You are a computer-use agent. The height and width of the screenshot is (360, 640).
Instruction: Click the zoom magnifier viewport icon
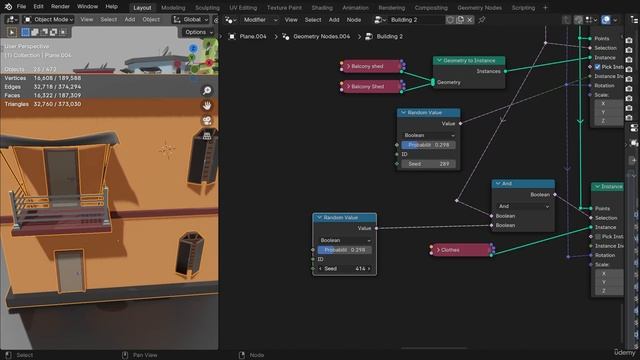(x=207, y=91)
